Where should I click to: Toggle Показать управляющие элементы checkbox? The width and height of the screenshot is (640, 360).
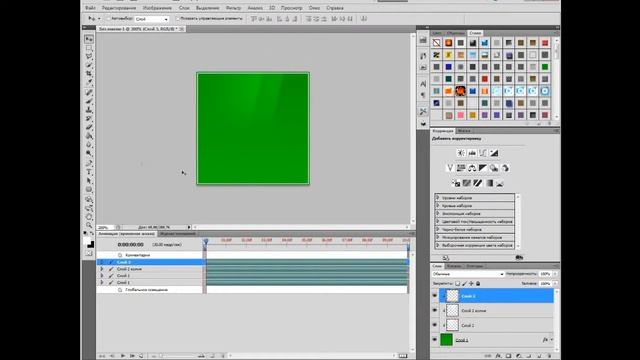point(178,19)
